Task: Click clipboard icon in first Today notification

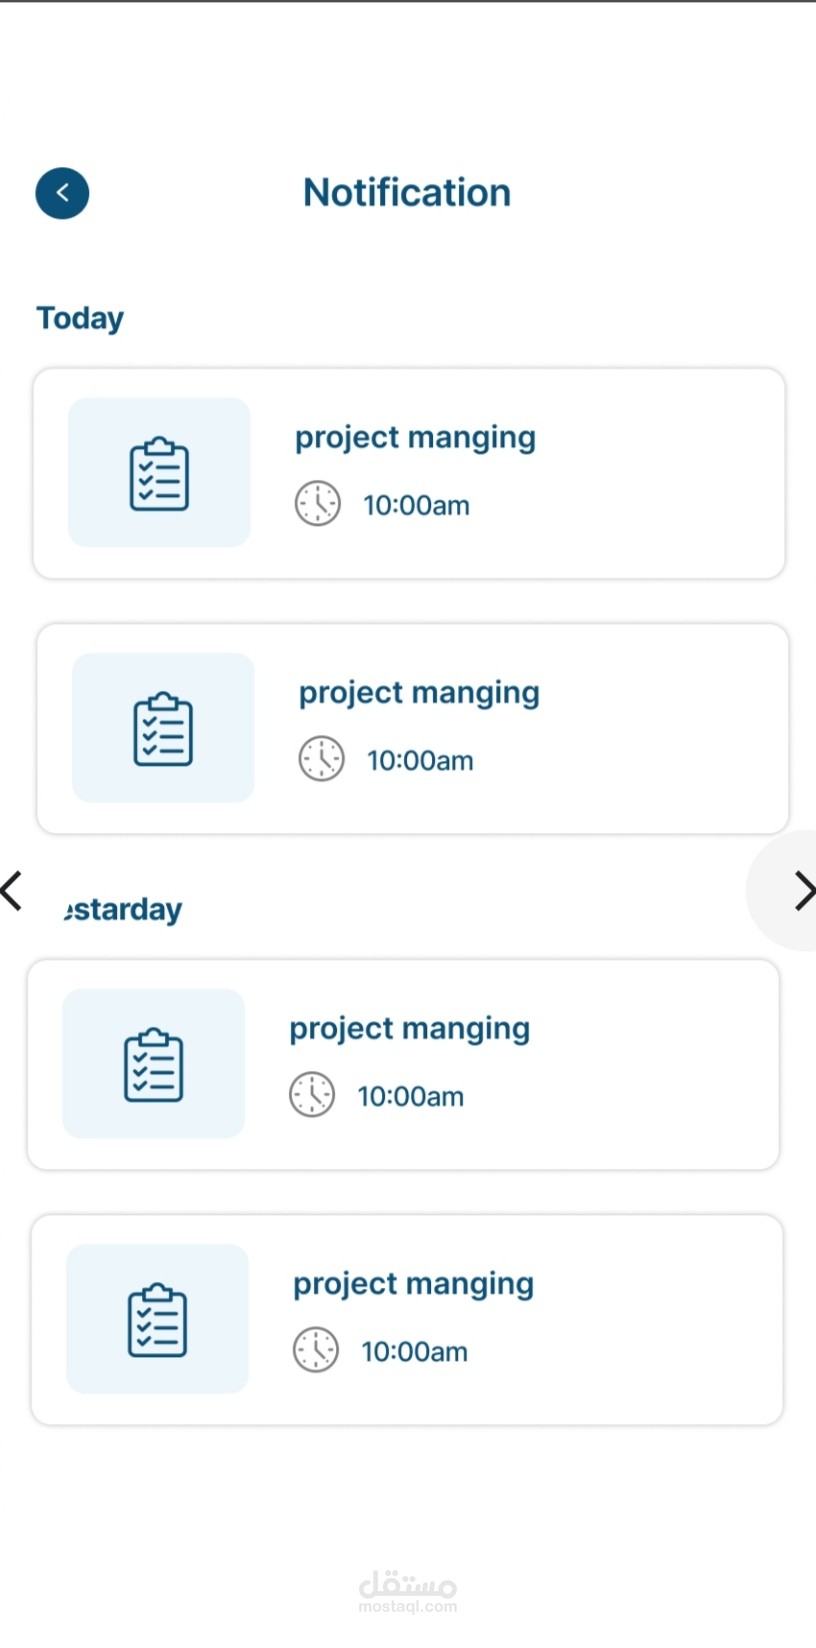Action: 159,473
